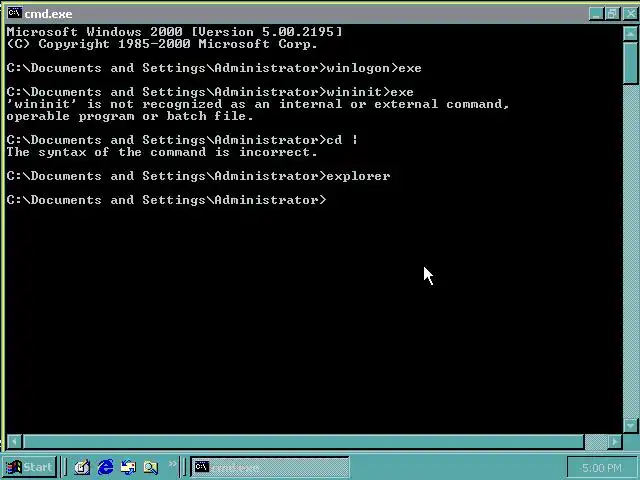
Task: Launch Internet Explorer from quick launch
Action: point(105,467)
